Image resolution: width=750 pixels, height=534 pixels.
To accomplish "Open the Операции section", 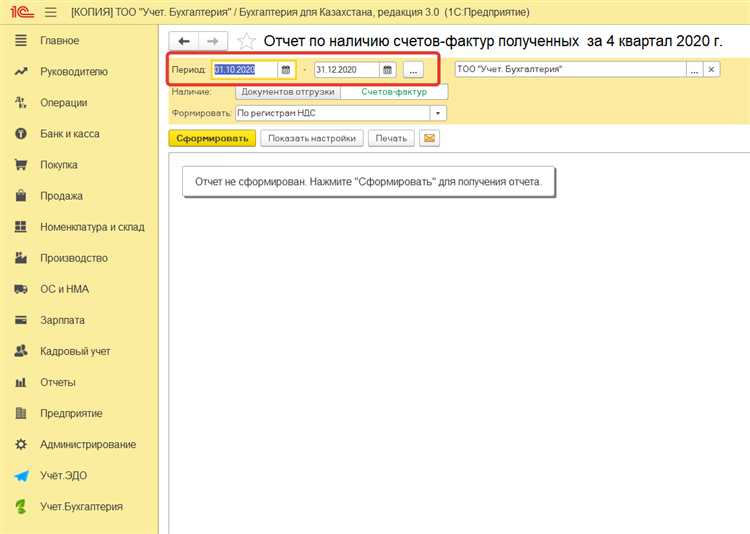I will (x=64, y=103).
